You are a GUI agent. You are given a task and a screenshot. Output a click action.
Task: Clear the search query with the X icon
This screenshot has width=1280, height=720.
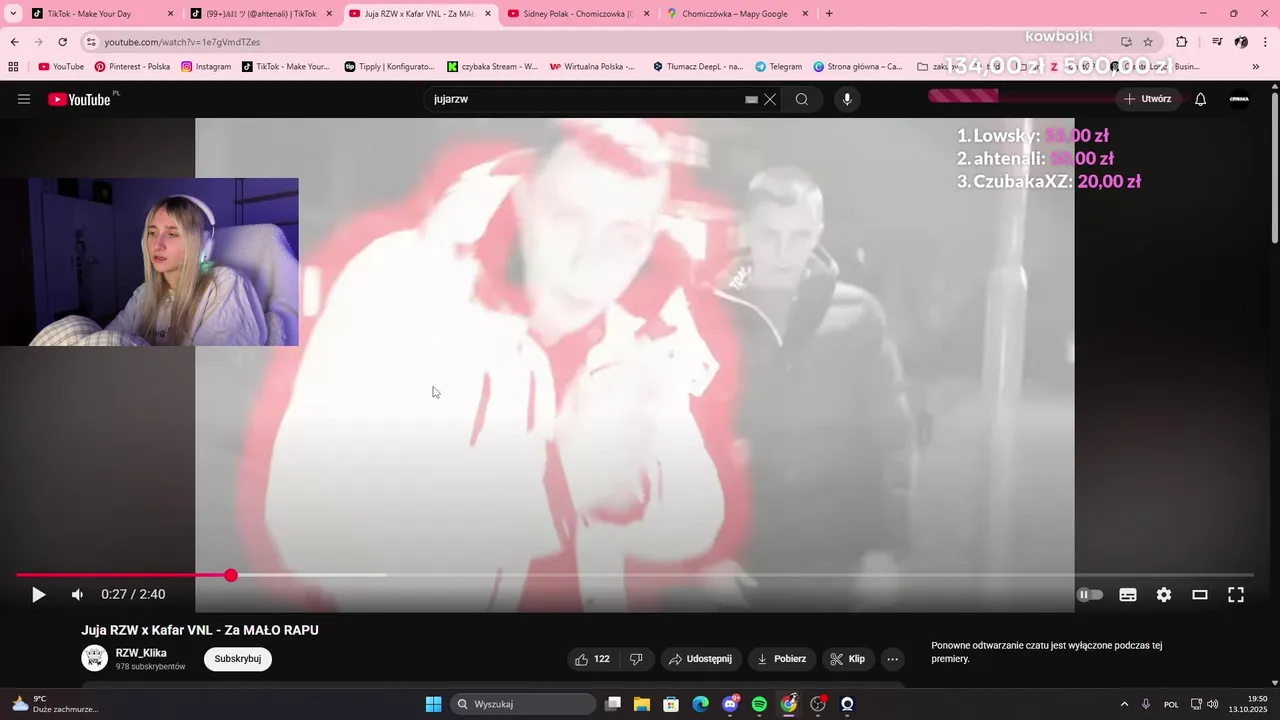pos(770,99)
